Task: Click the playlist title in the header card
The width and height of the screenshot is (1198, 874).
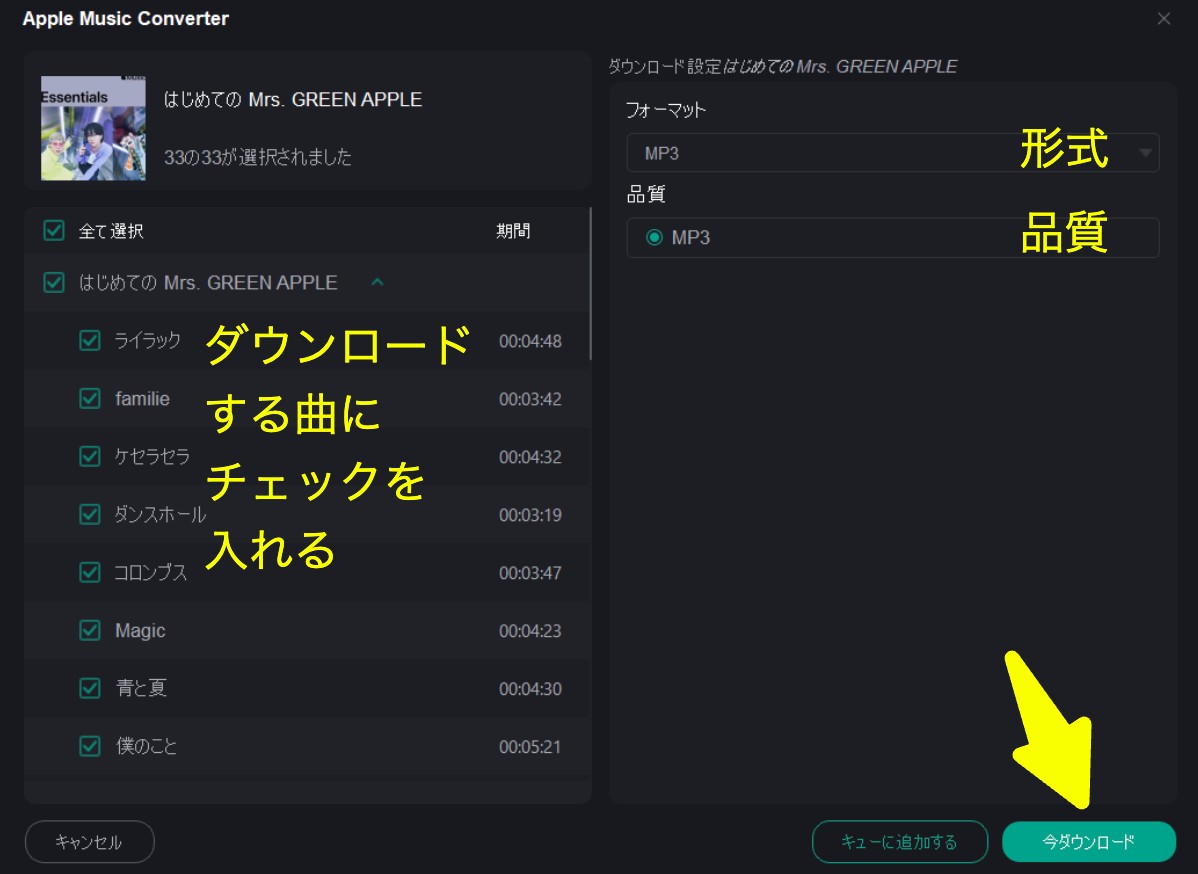Action: (293, 99)
